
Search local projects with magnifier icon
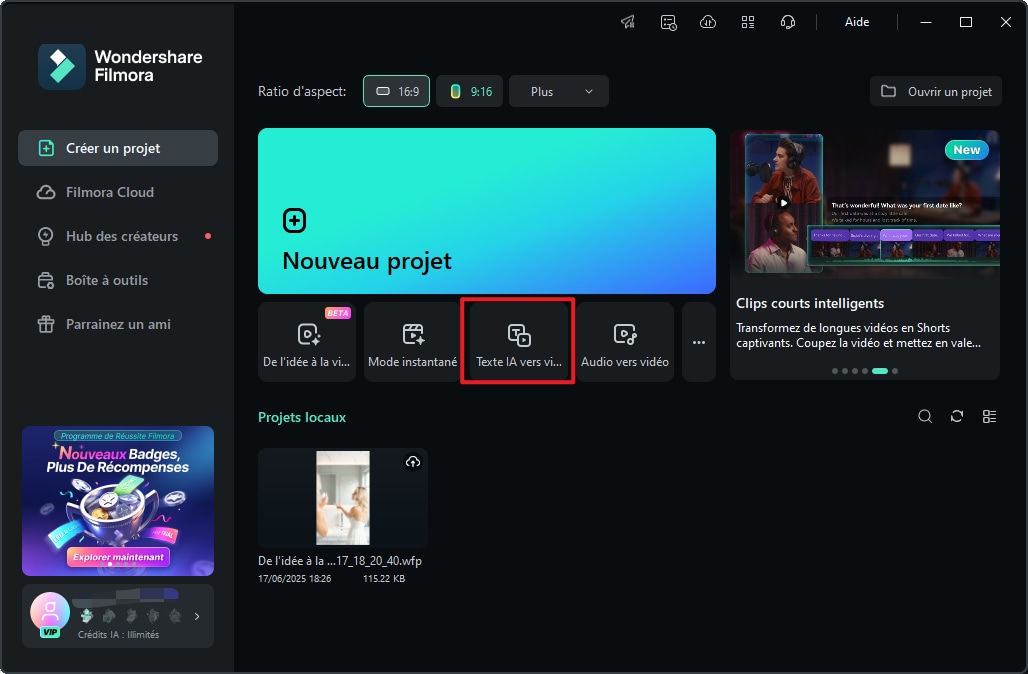coord(925,416)
